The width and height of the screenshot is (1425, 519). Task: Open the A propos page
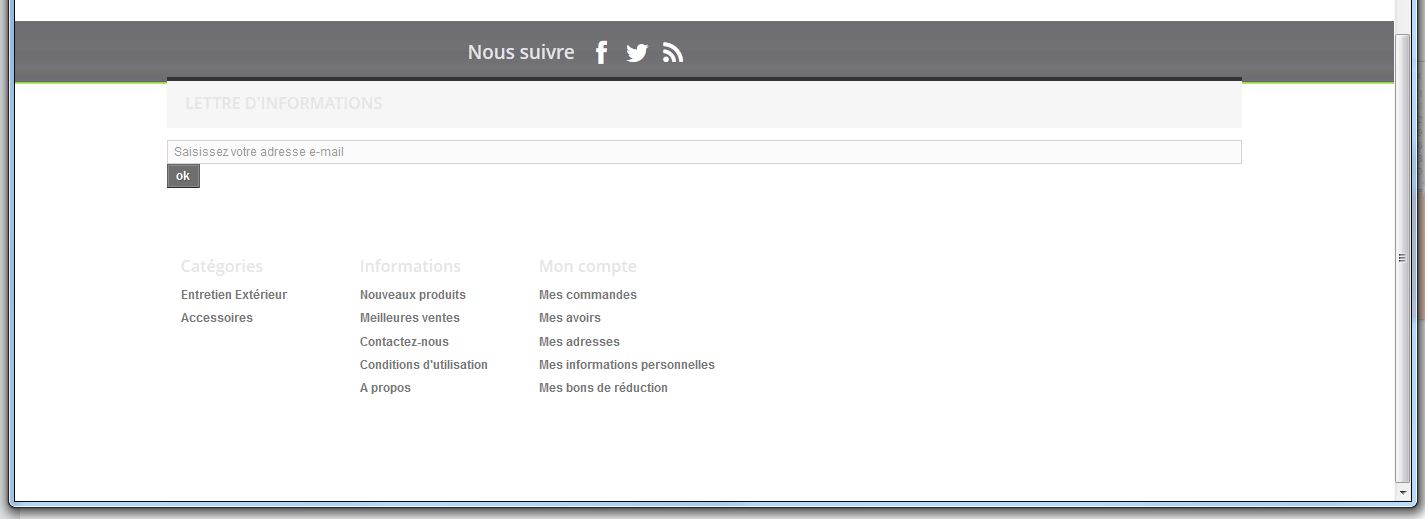pyautogui.click(x=385, y=388)
